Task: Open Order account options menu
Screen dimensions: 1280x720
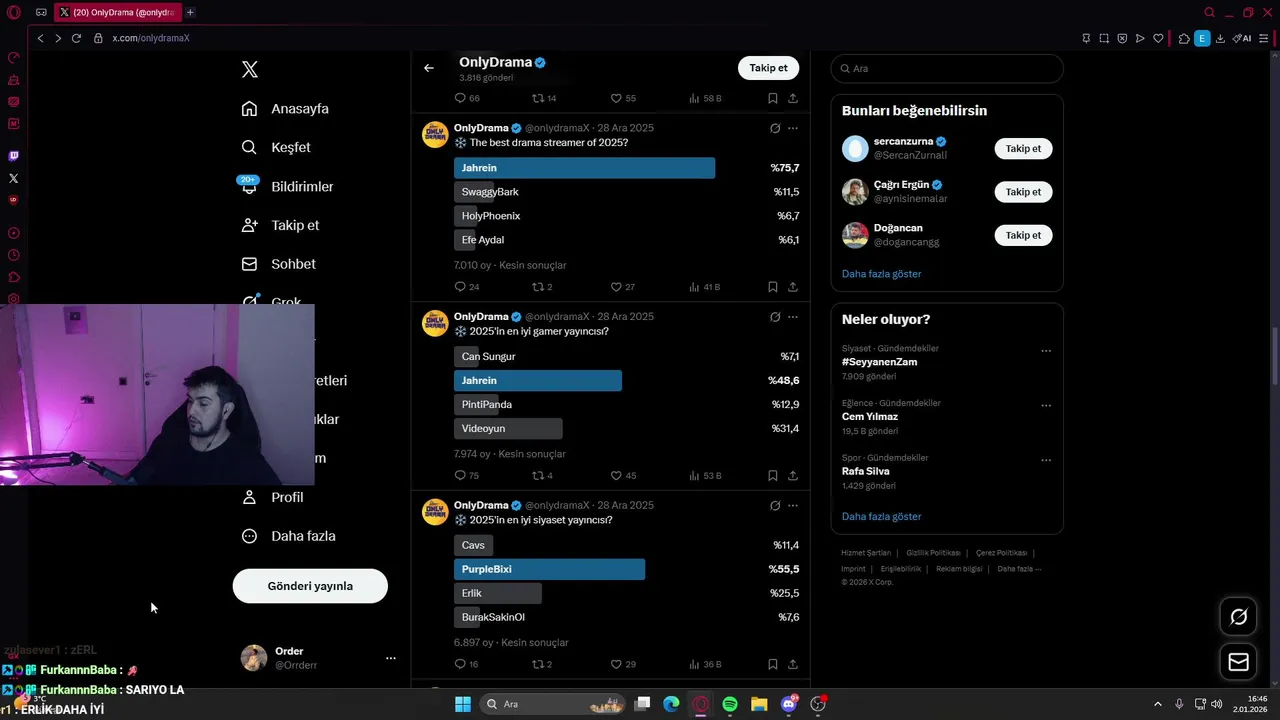Action: tap(391, 658)
